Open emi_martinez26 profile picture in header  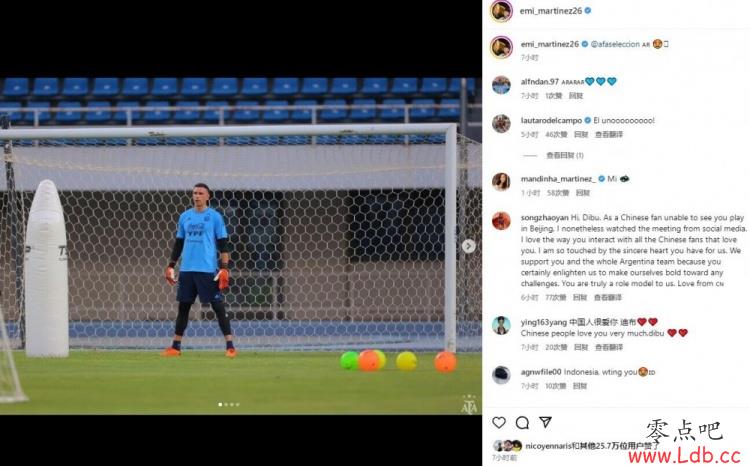pos(501,11)
